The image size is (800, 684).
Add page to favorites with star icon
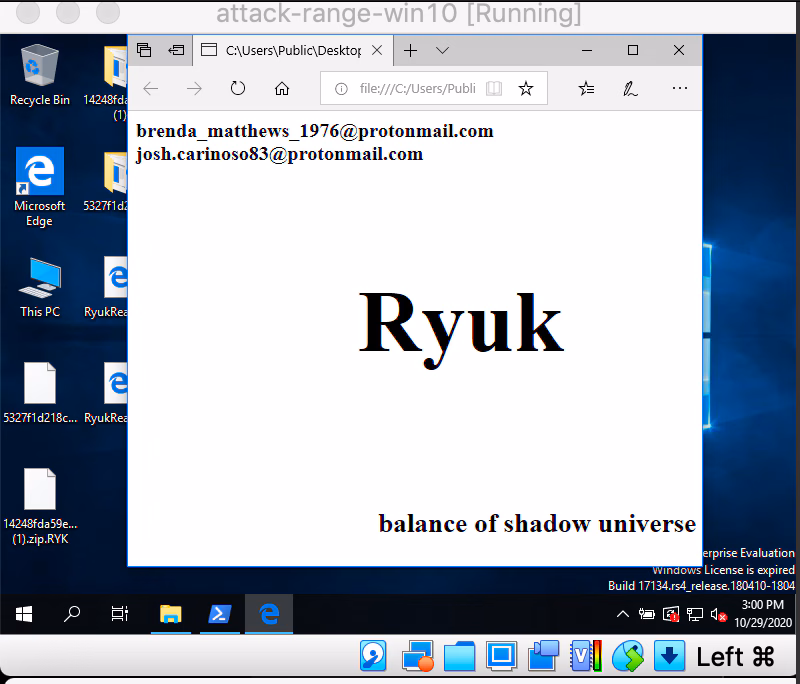tap(526, 89)
